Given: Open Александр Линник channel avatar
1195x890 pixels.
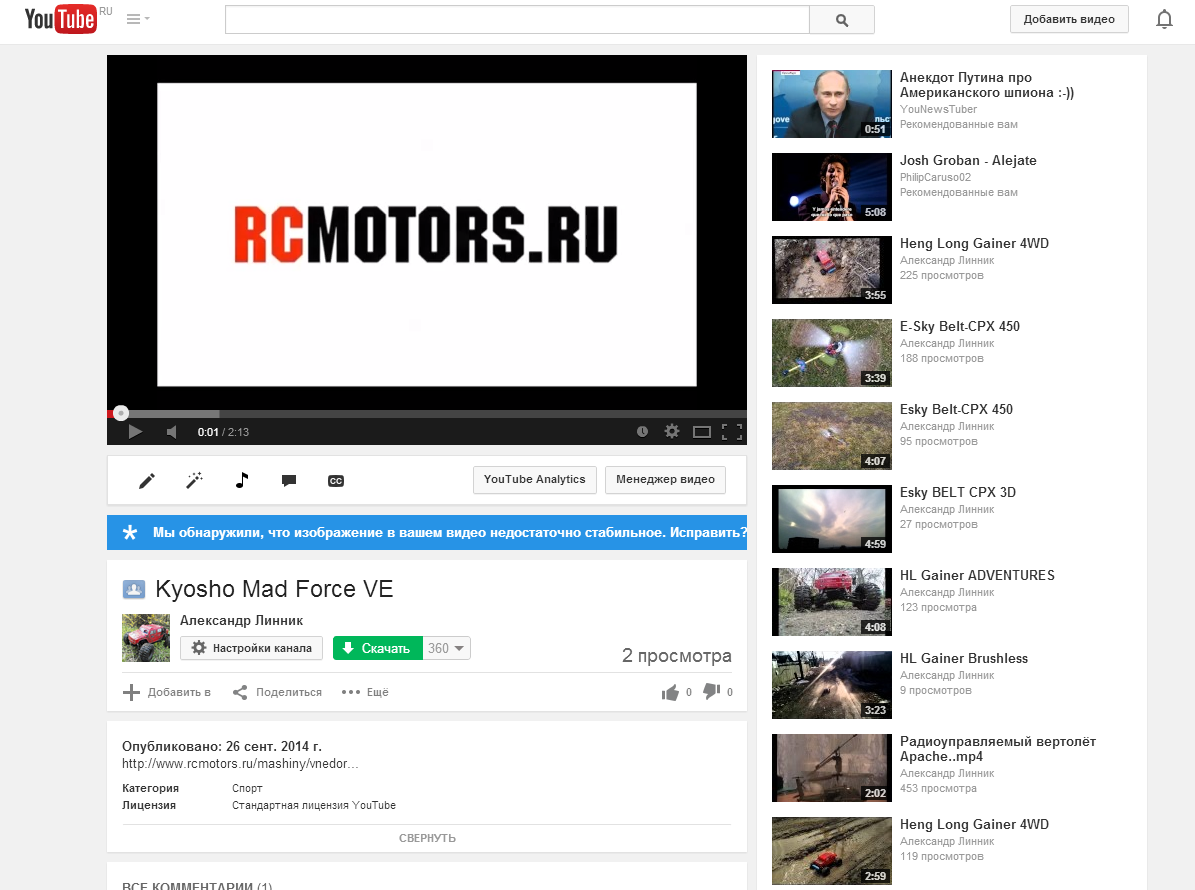Looking at the screenshot, I should point(146,638).
